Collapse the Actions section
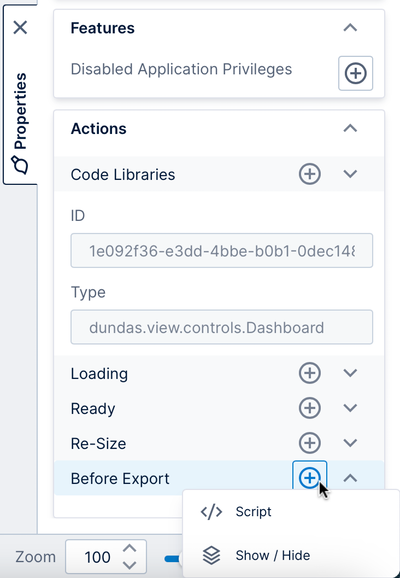The width and height of the screenshot is (400, 578). (350, 128)
